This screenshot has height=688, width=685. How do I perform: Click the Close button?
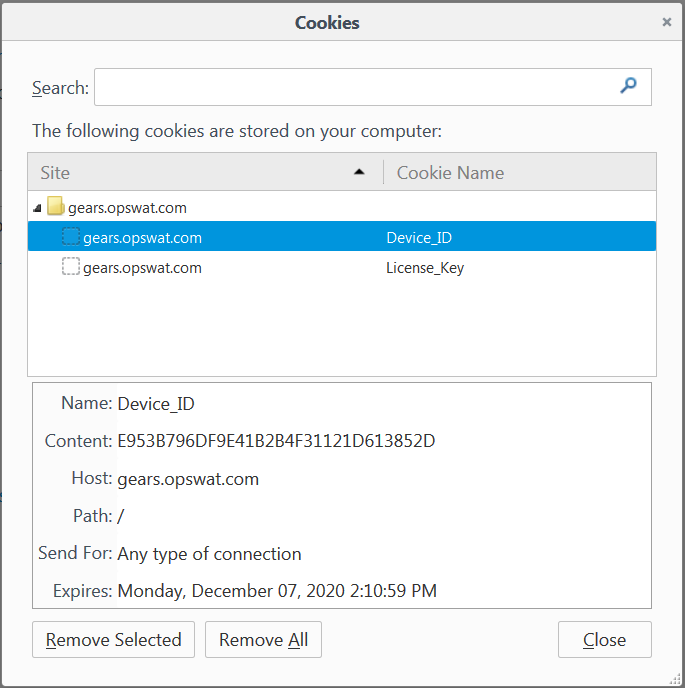click(x=605, y=639)
